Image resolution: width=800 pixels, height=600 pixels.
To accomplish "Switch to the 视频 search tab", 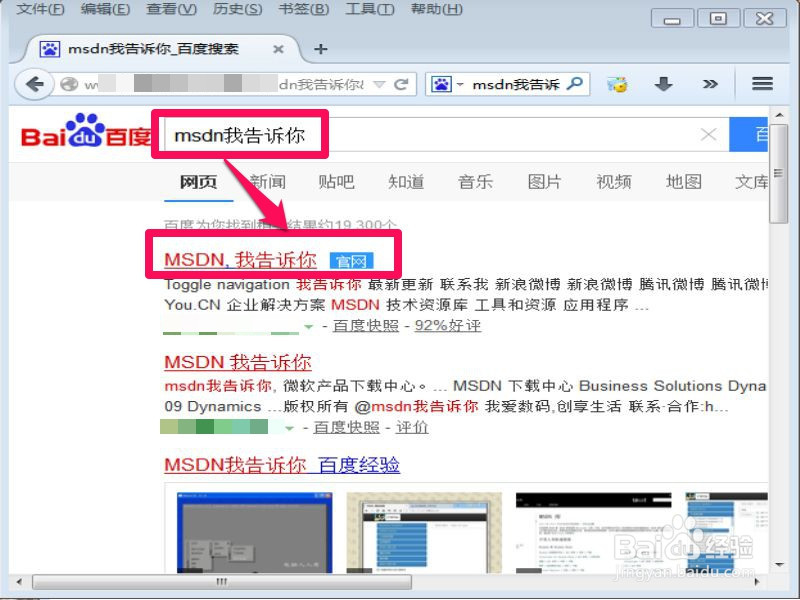I will click(x=614, y=182).
